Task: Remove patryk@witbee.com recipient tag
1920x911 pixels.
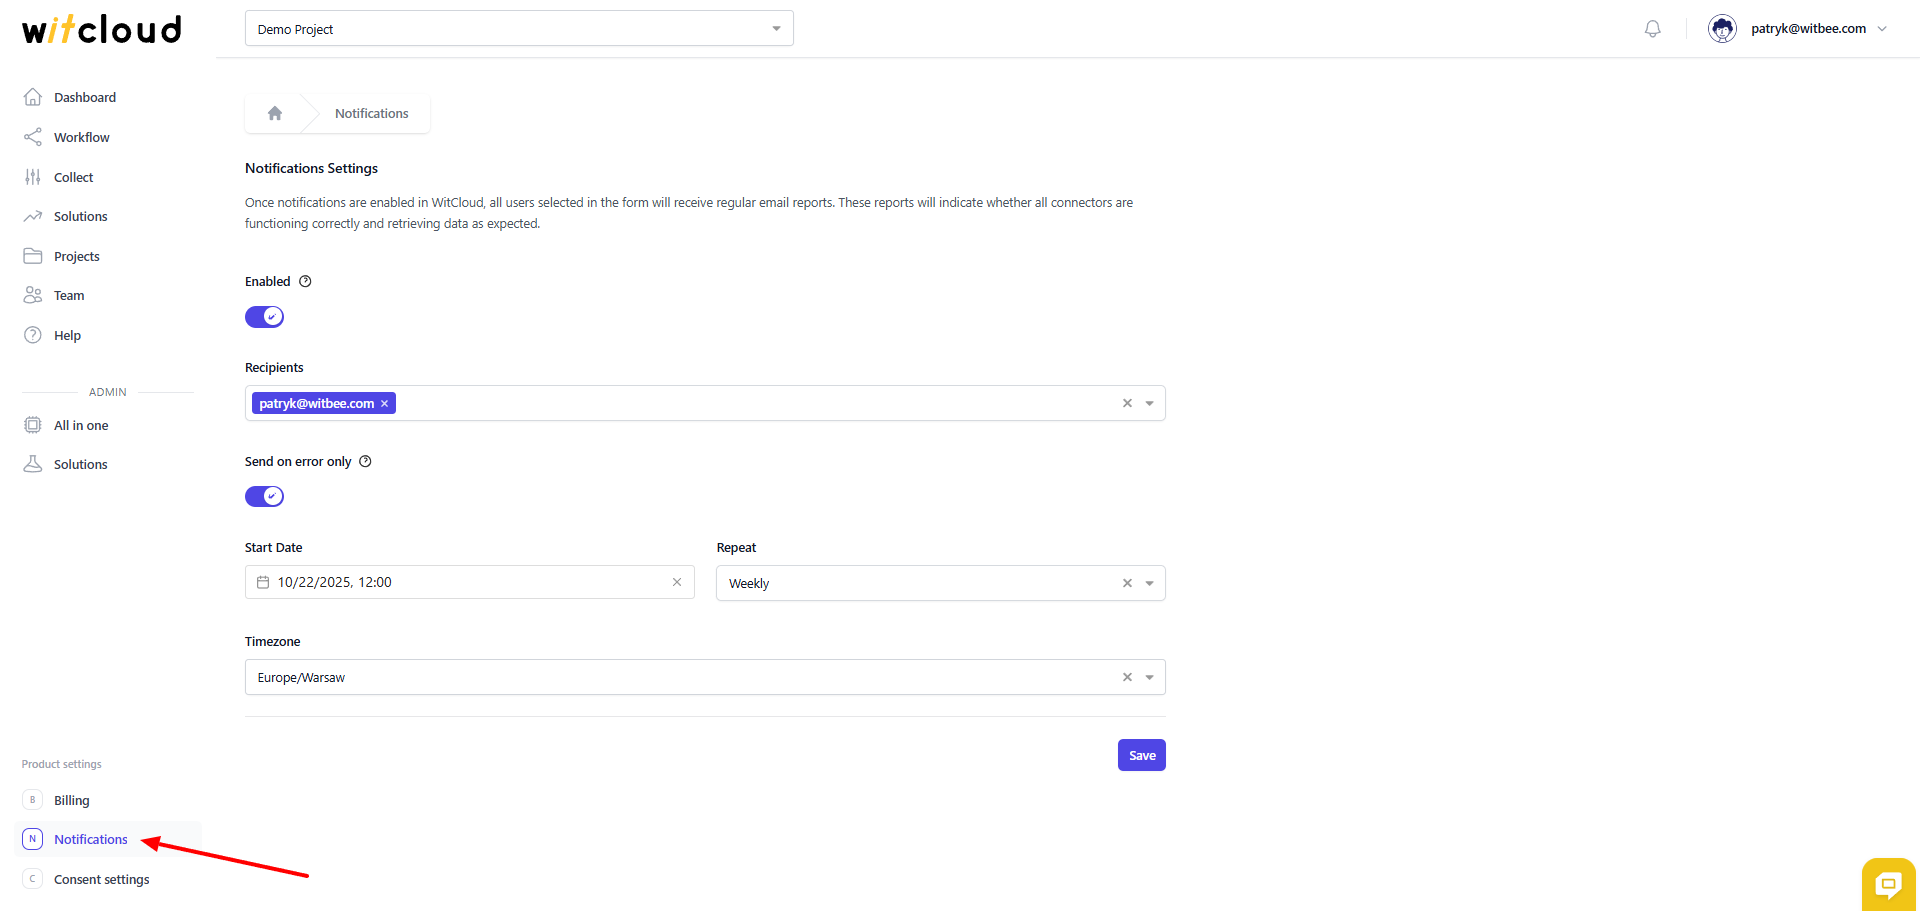Action: pos(384,404)
